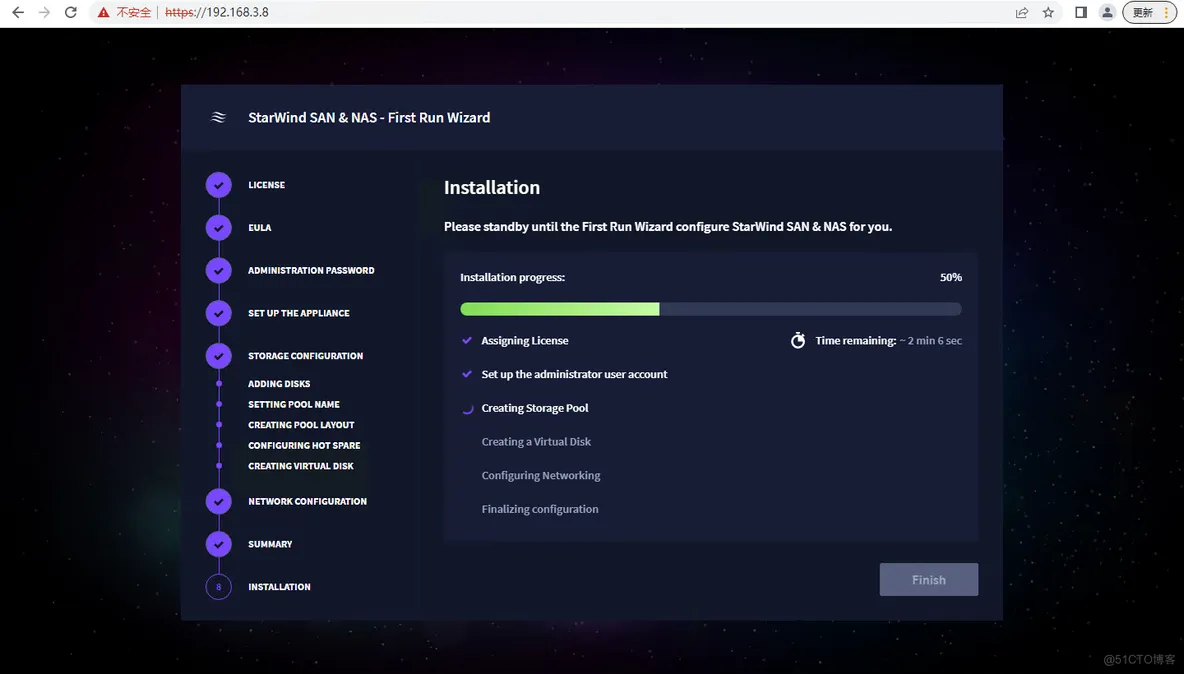Bookmark this page with the star icon

click(x=1048, y=12)
